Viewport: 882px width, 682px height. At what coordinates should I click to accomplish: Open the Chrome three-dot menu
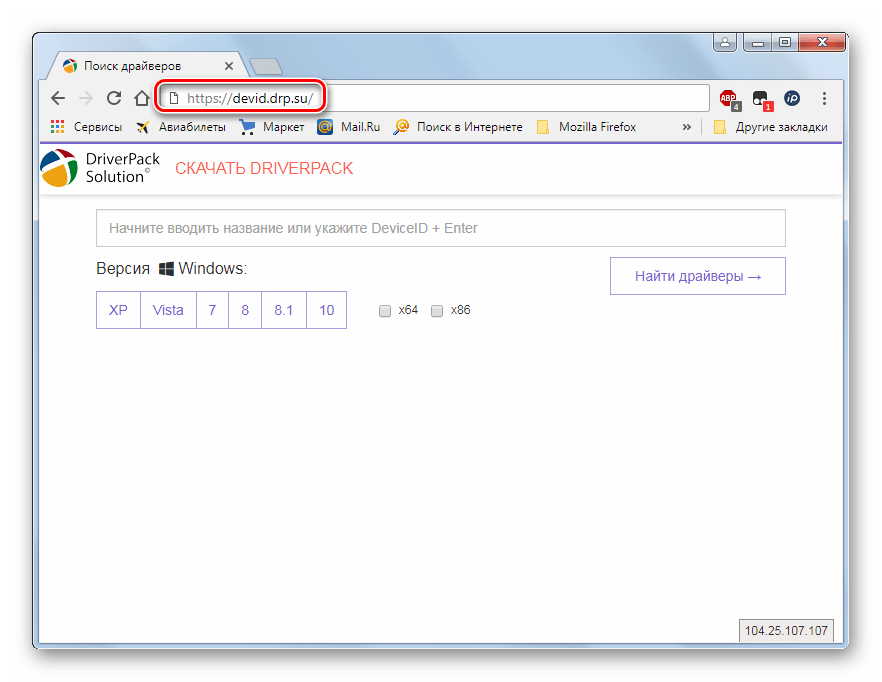tap(824, 98)
